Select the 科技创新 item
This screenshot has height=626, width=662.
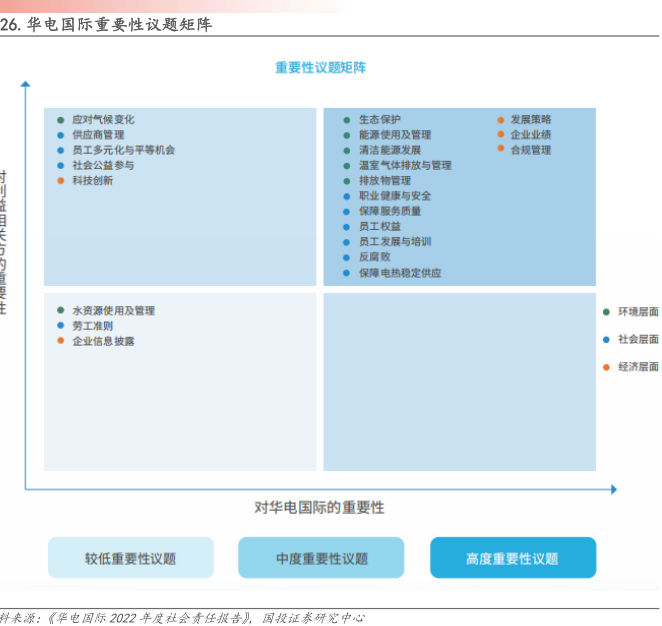(93, 180)
